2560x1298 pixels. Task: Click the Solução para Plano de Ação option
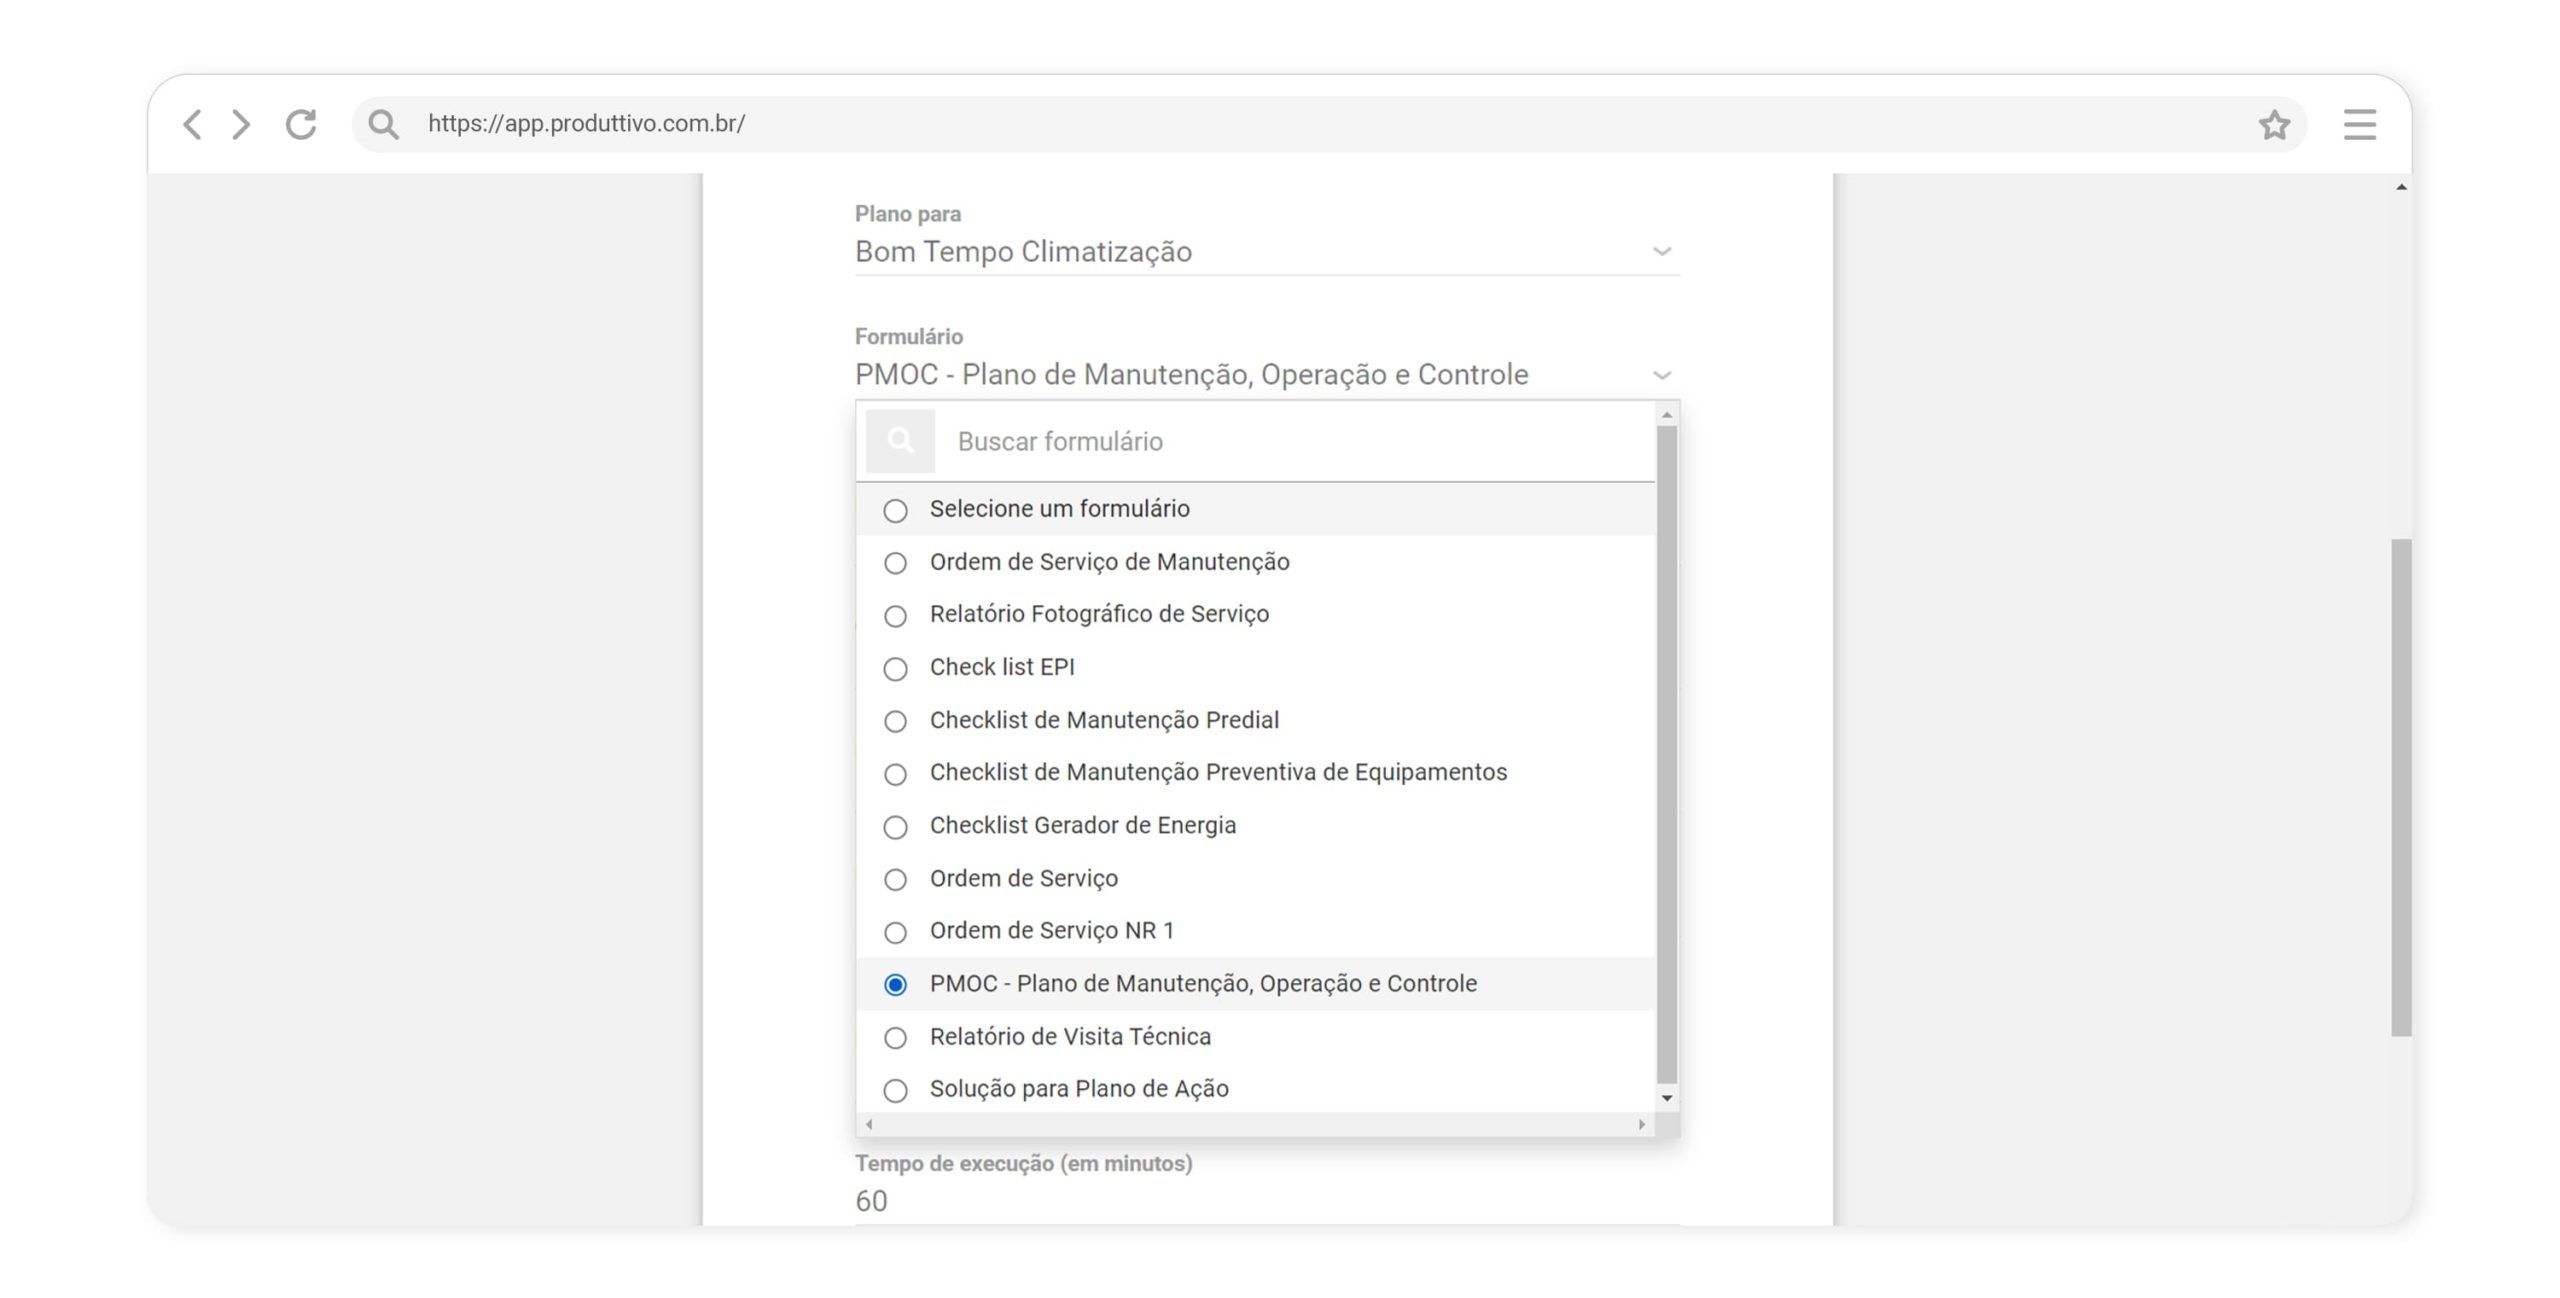pyautogui.click(x=1079, y=1089)
